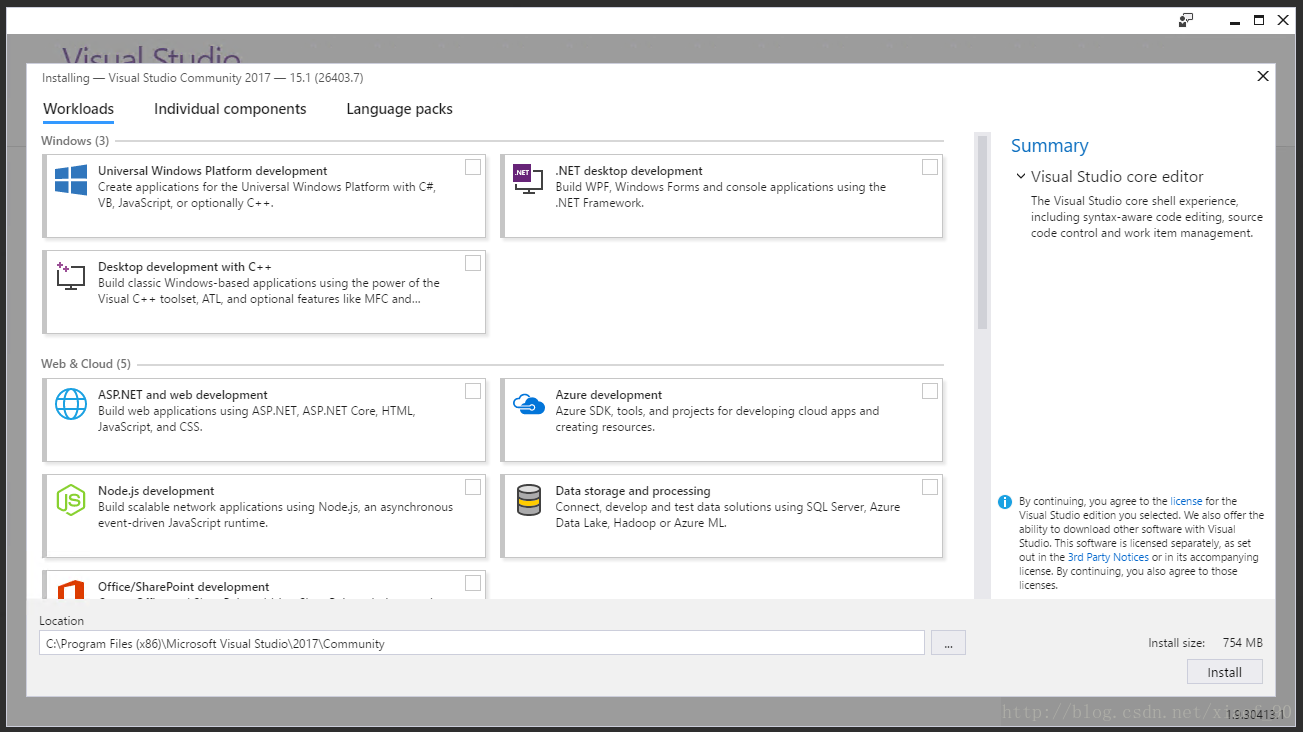Click the Azure development card title
This screenshot has width=1303, height=732.
point(609,395)
